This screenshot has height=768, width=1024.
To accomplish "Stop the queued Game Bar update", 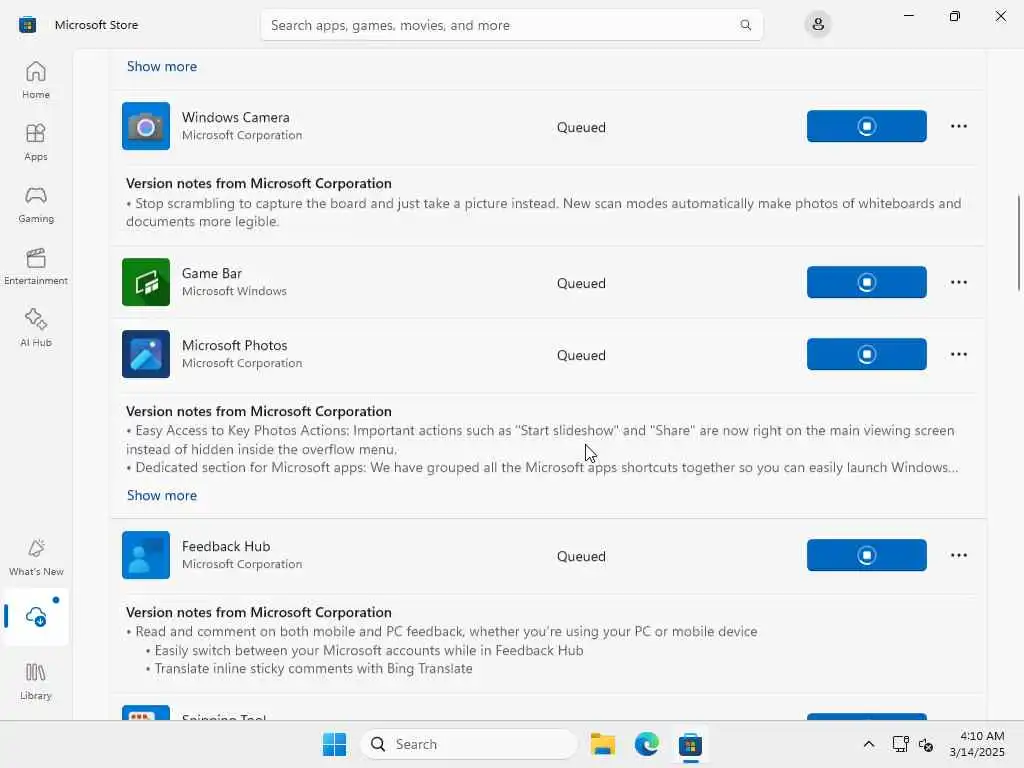I will click(866, 282).
